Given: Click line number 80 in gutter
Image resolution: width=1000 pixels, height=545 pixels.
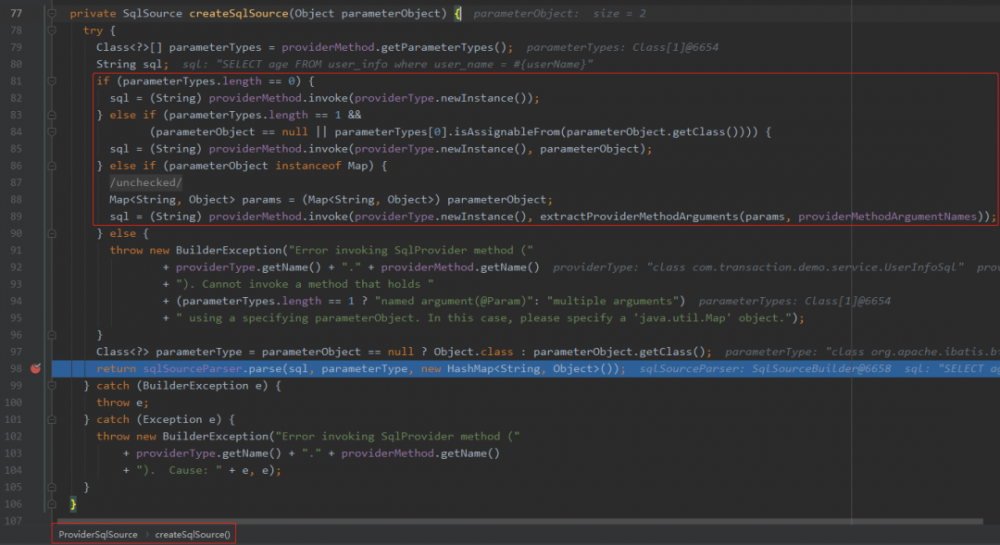Looking at the screenshot, I should [16, 64].
